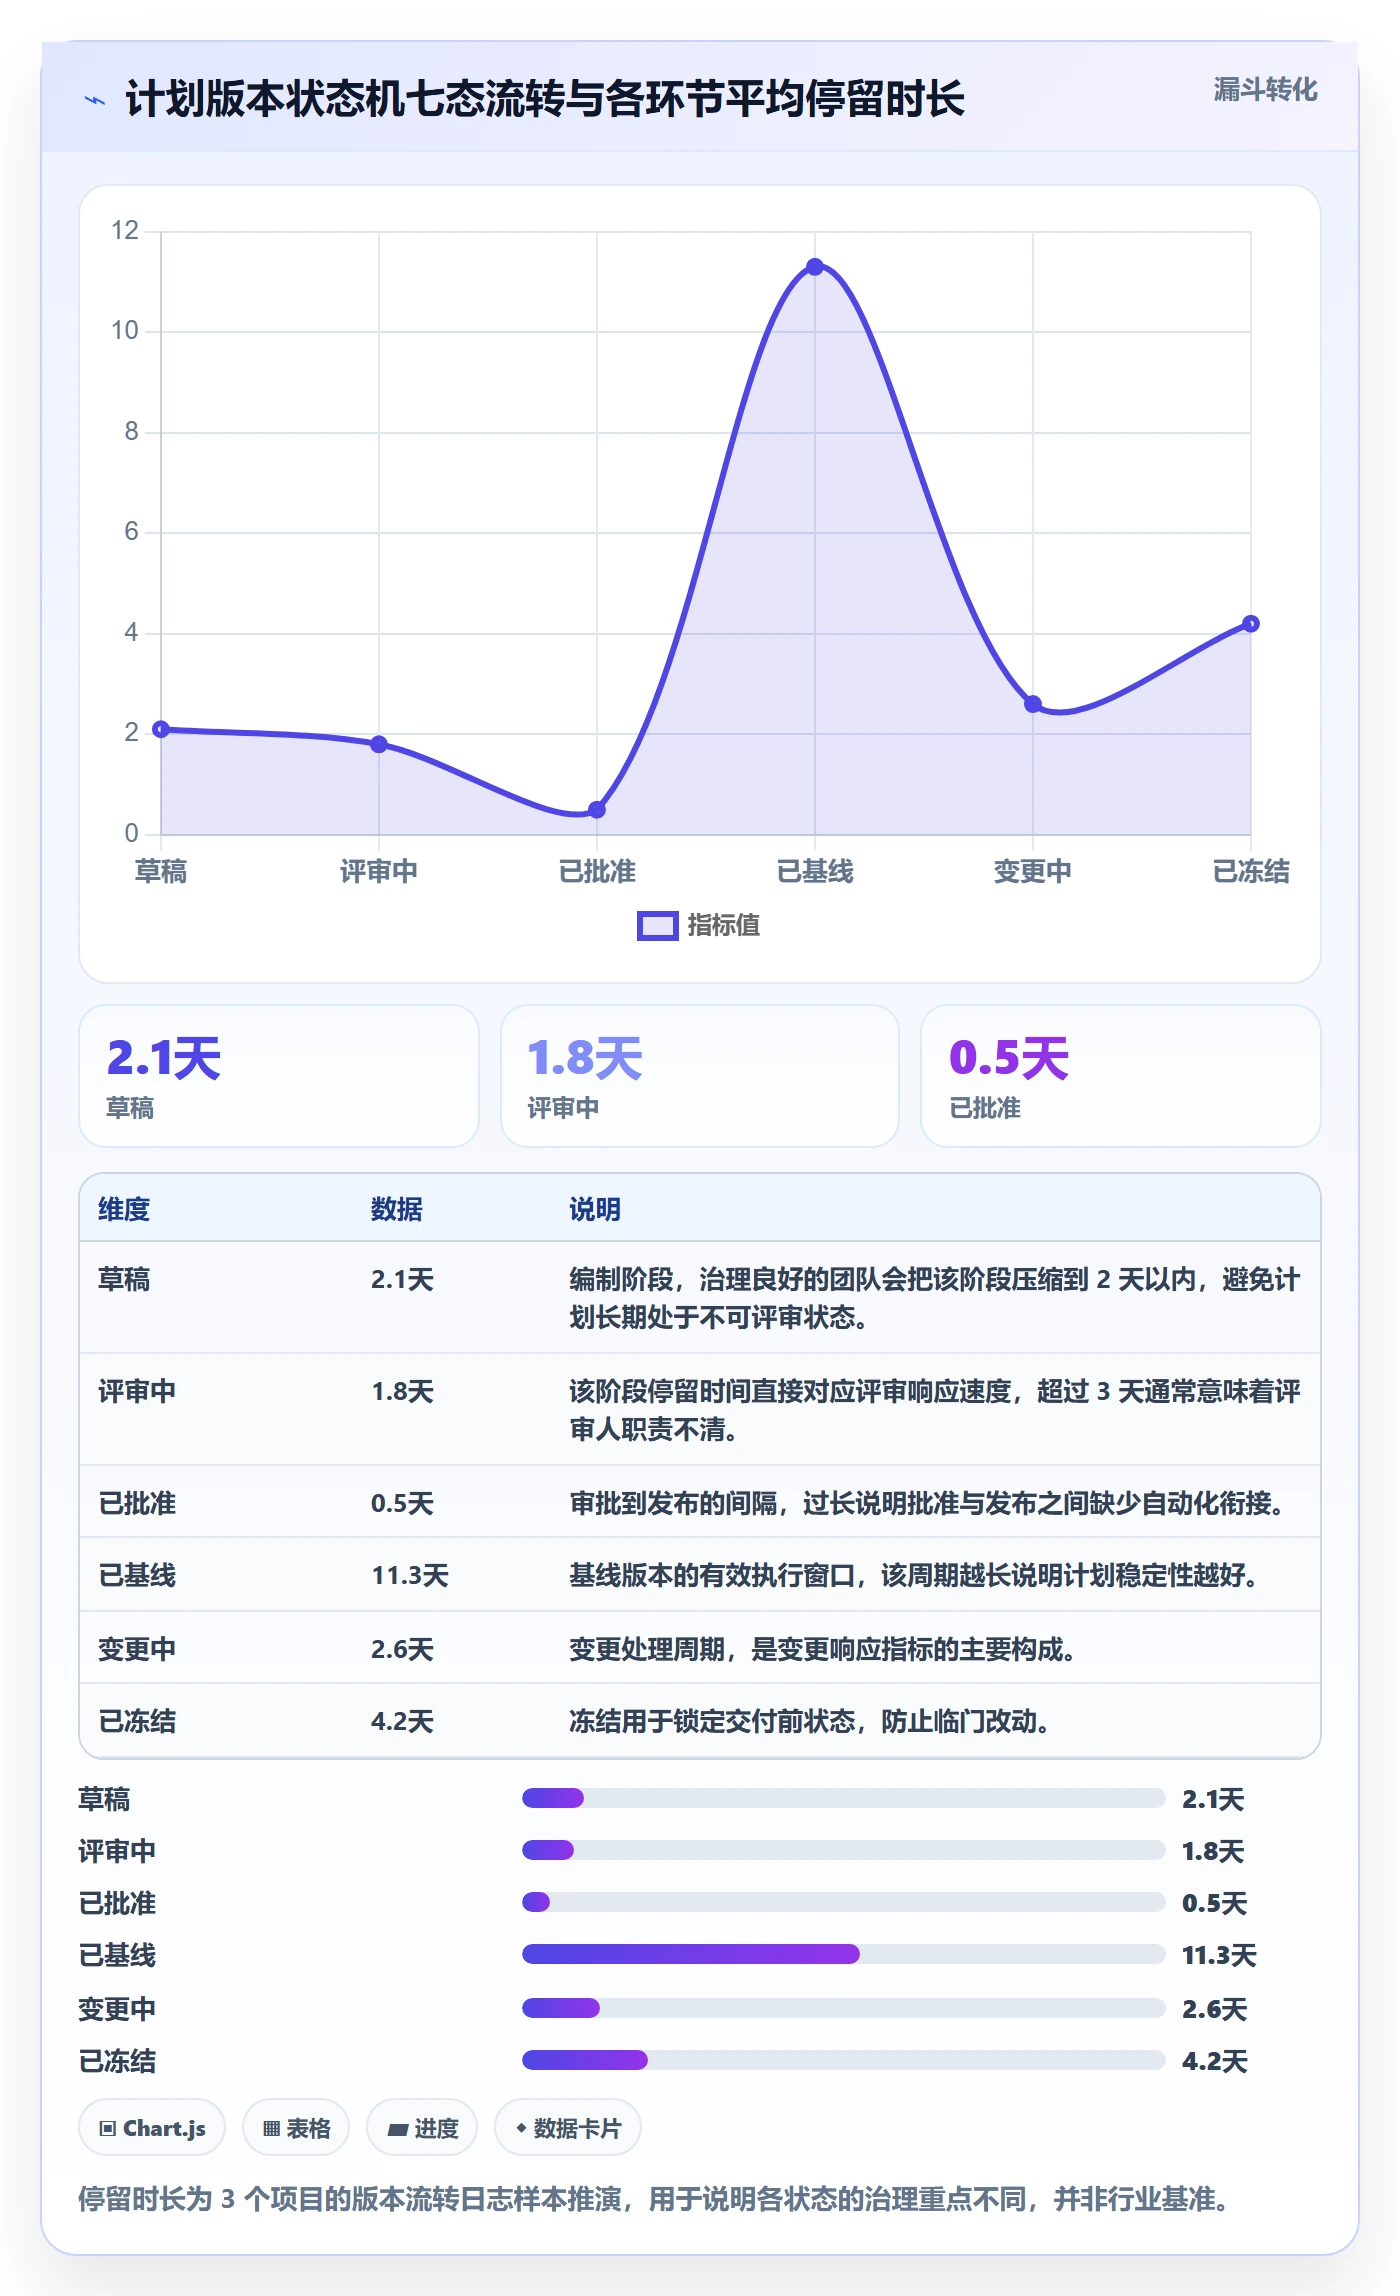Click the 草稿 progress bar
Viewport: 1400px width, 2296px height.
point(844,1798)
